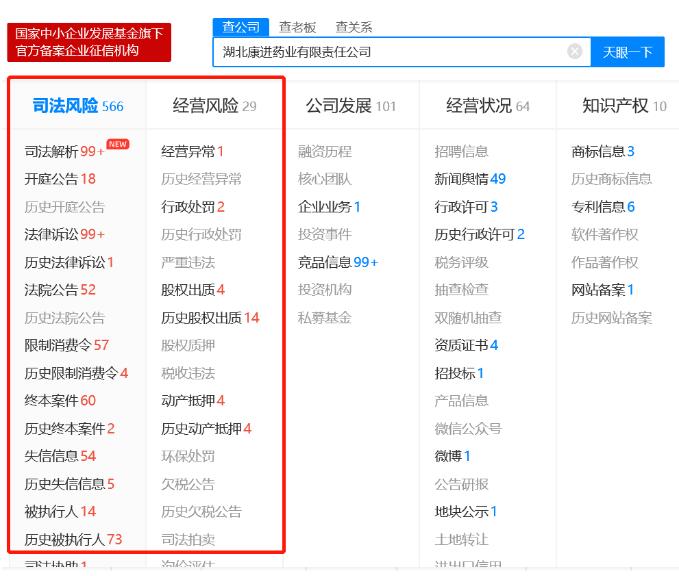Open the 司法风险 566 category header

point(77,106)
